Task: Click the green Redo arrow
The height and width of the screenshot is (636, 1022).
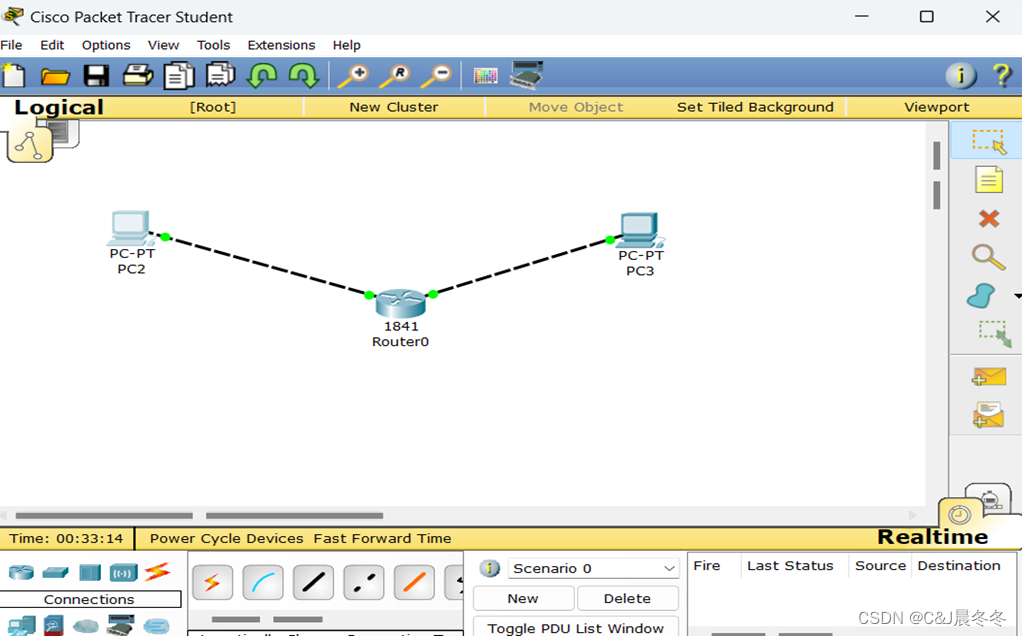Action: click(x=304, y=76)
